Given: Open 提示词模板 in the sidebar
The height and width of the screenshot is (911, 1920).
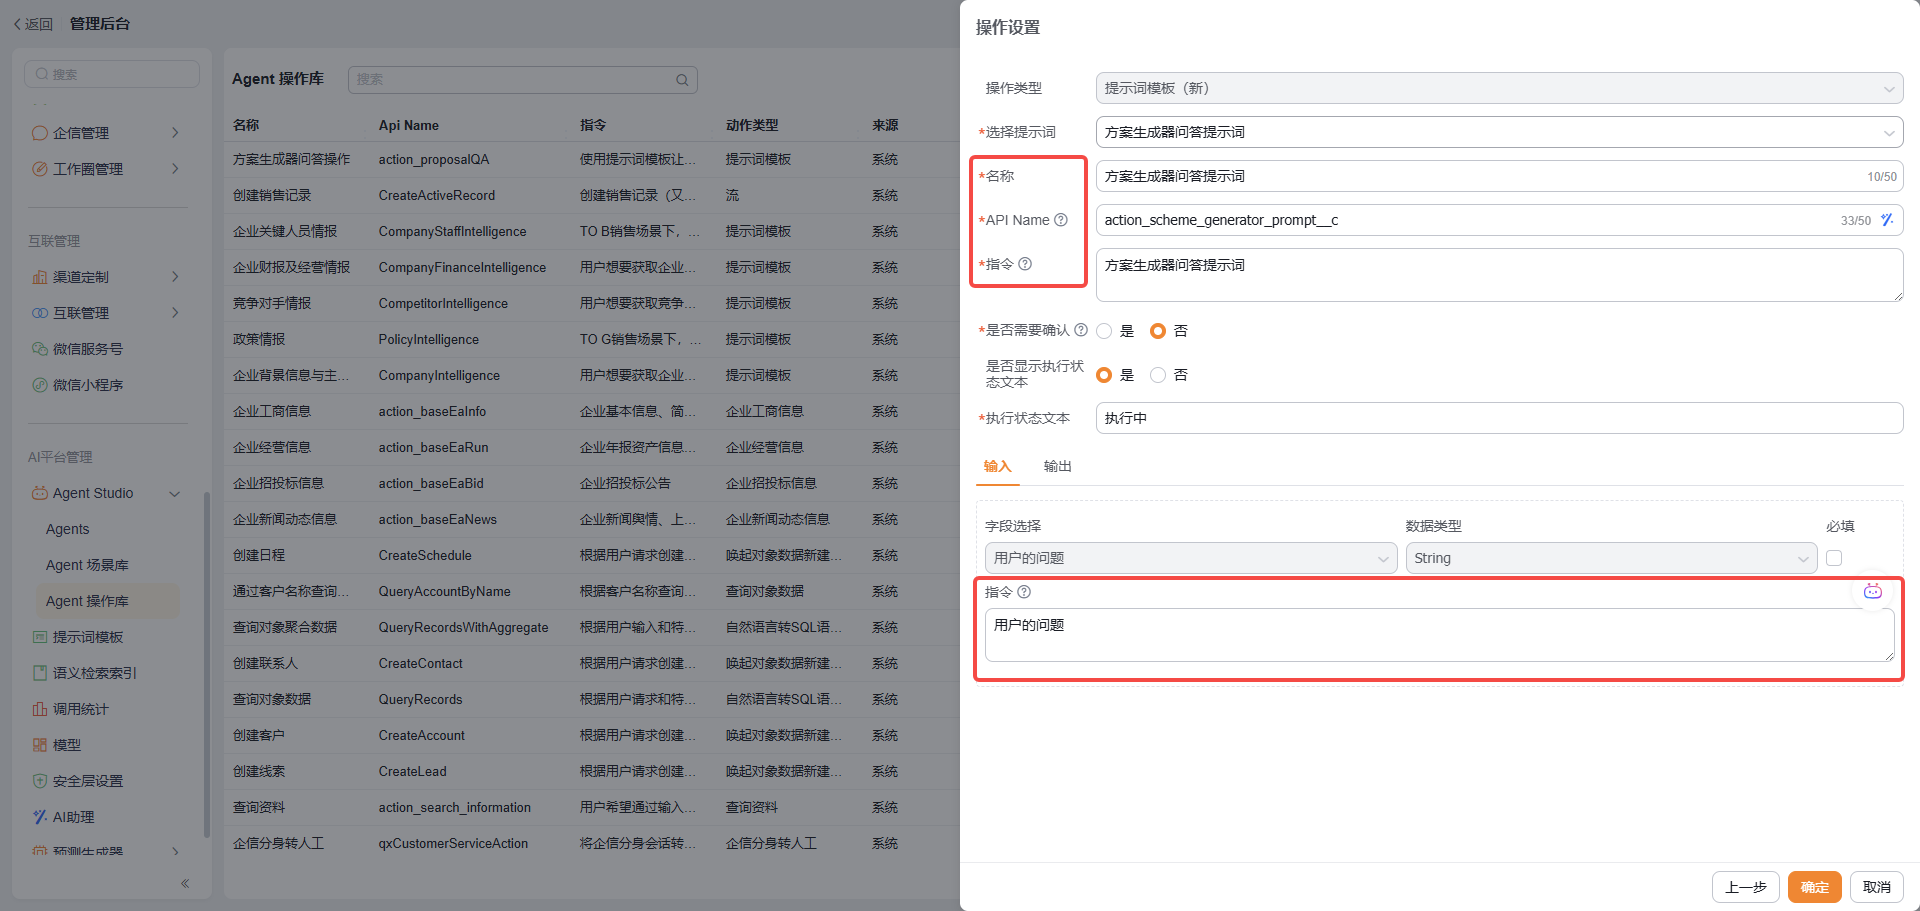Looking at the screenshot, I should (x=88, y=637).
